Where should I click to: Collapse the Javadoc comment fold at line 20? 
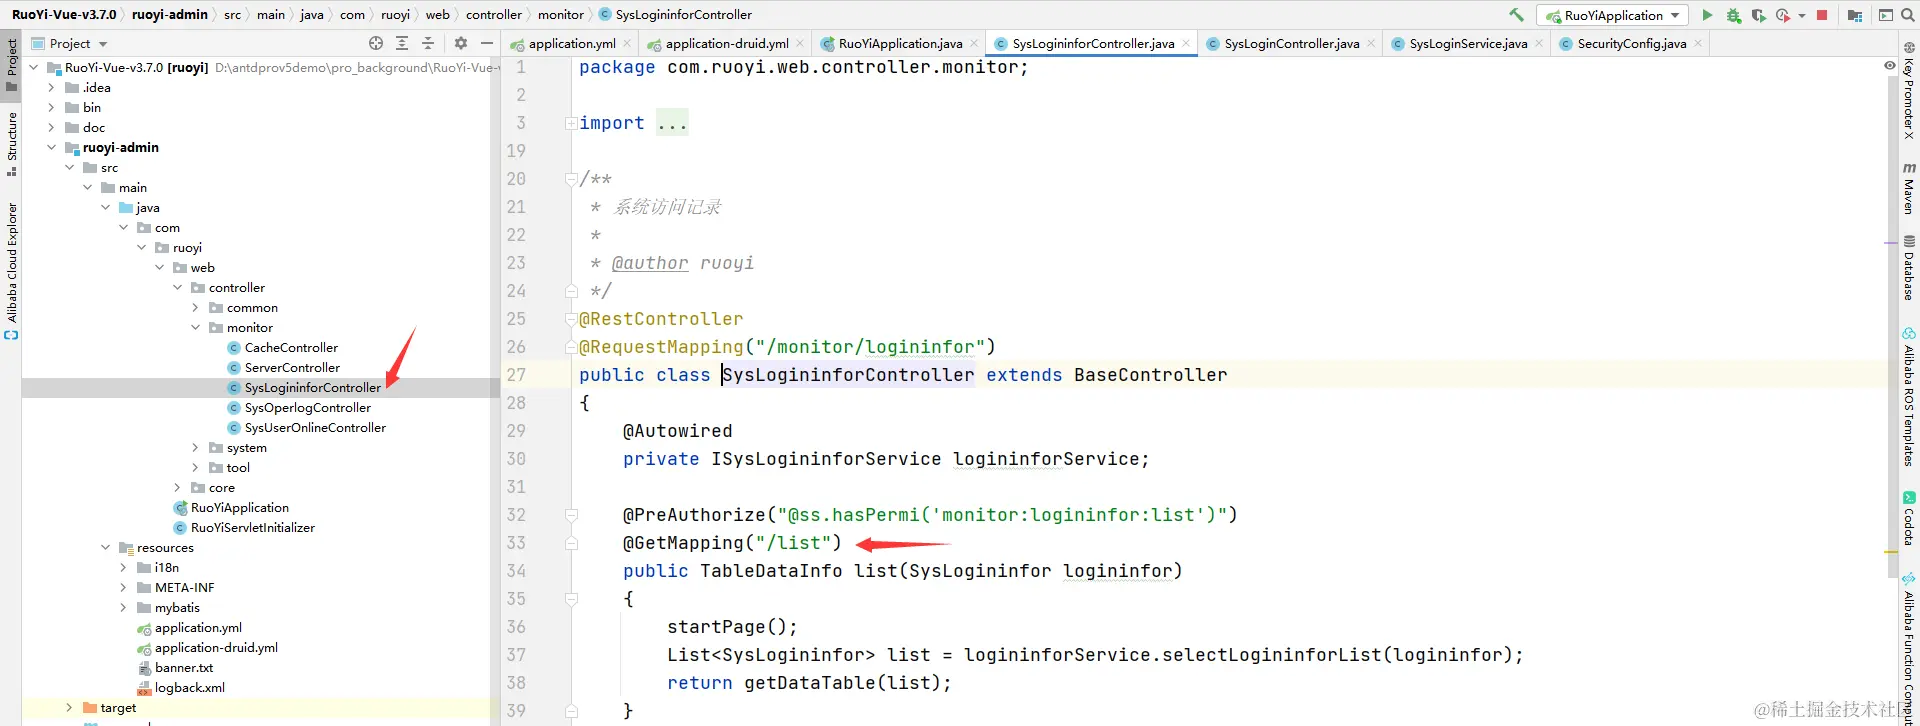[x=571, y=179]
